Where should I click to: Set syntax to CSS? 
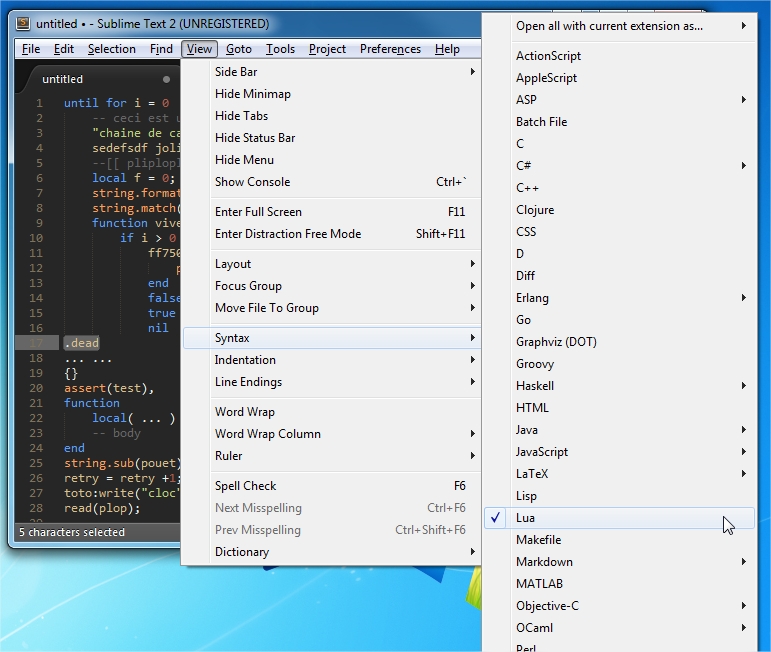619,232
